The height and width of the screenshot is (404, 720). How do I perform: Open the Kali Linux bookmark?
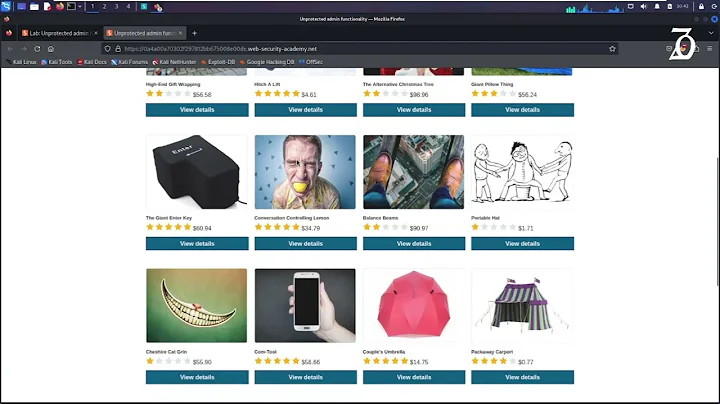pos(21,62)
